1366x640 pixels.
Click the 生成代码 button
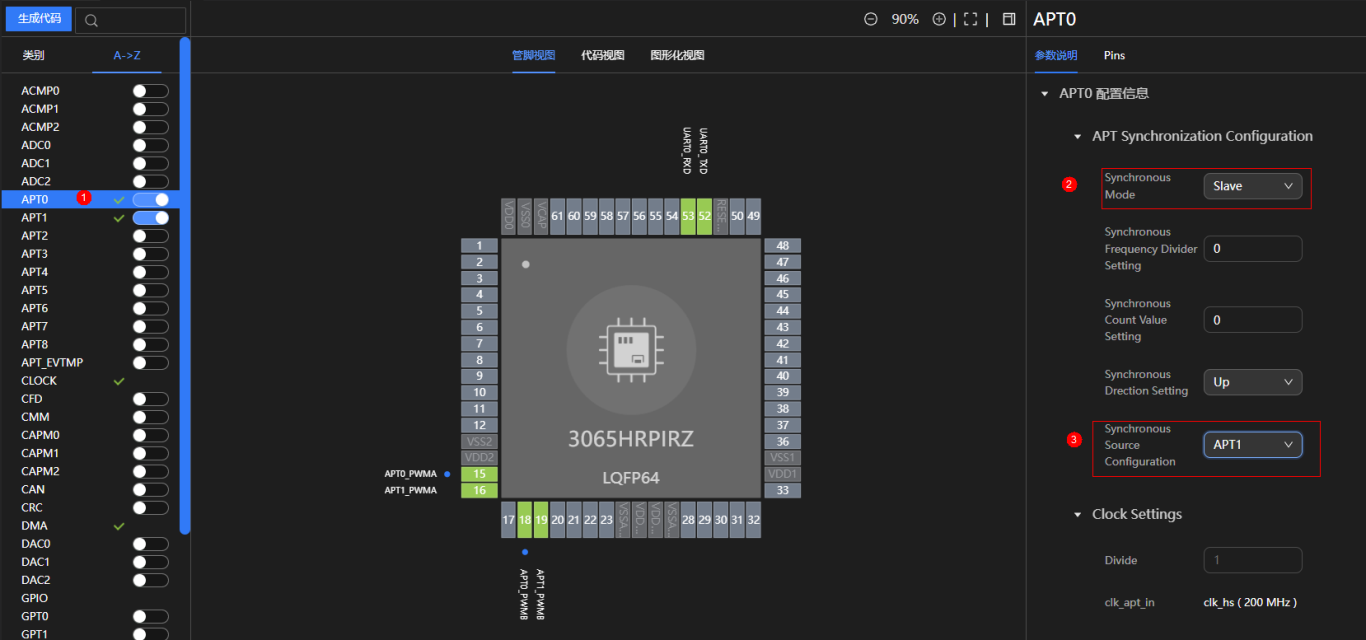click(39, 19)
